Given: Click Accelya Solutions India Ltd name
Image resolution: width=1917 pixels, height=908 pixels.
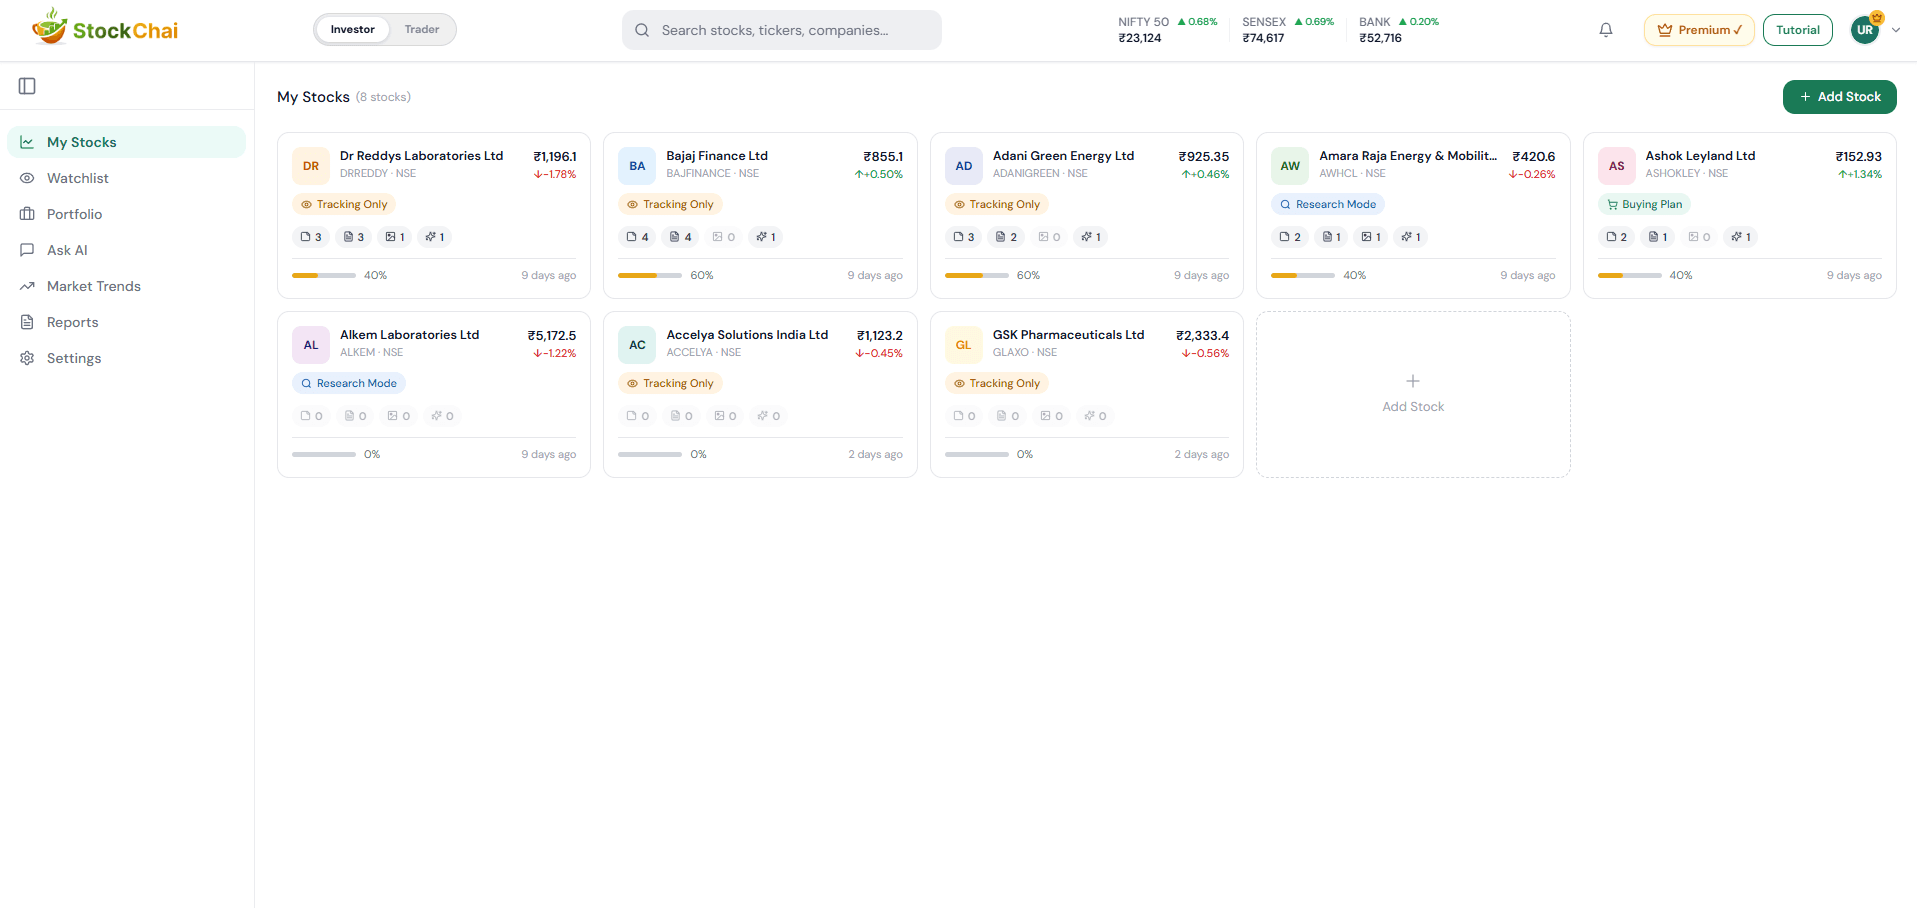Looking at the screenshot, I should click(x=747, y=335).
